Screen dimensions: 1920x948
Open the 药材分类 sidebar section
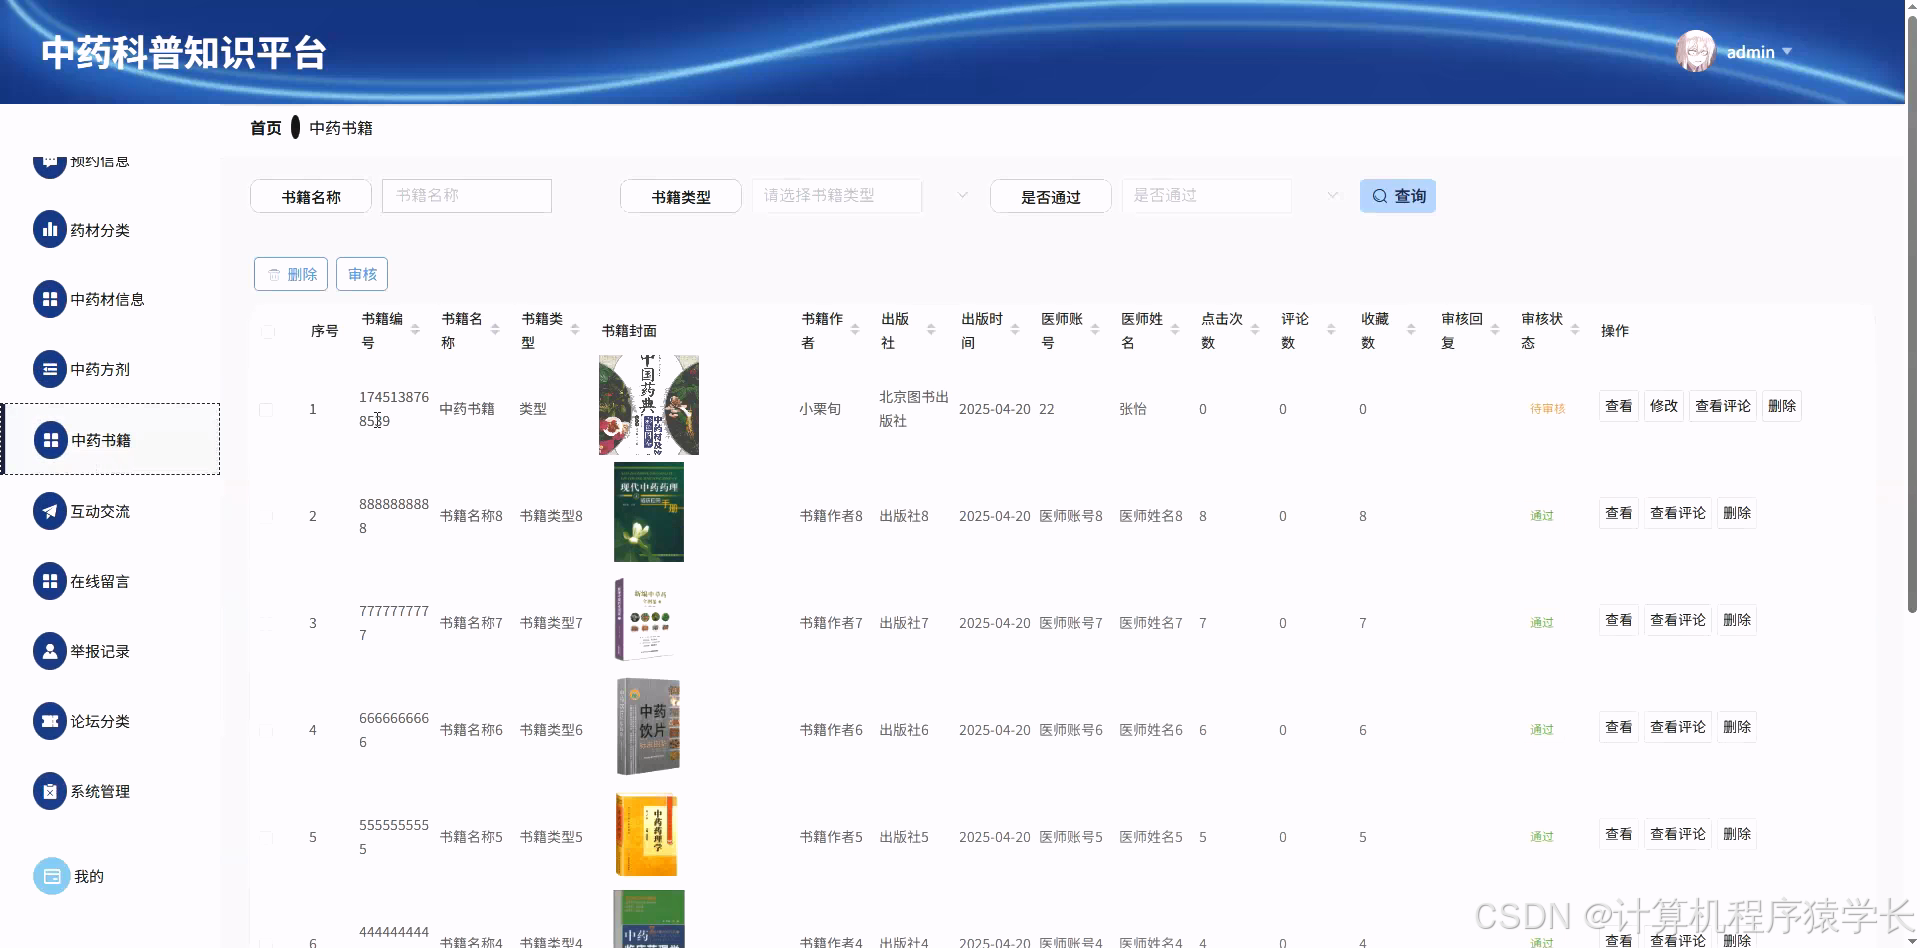click(x=97, y=229)
